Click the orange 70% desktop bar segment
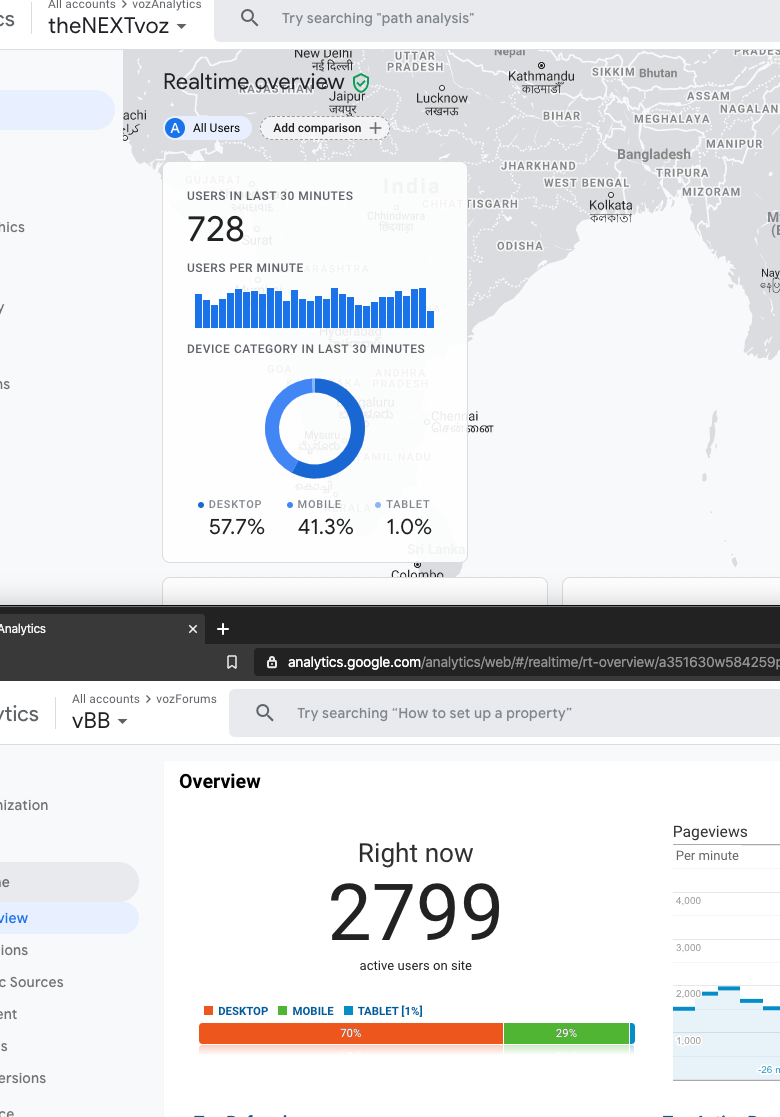 351,1033
